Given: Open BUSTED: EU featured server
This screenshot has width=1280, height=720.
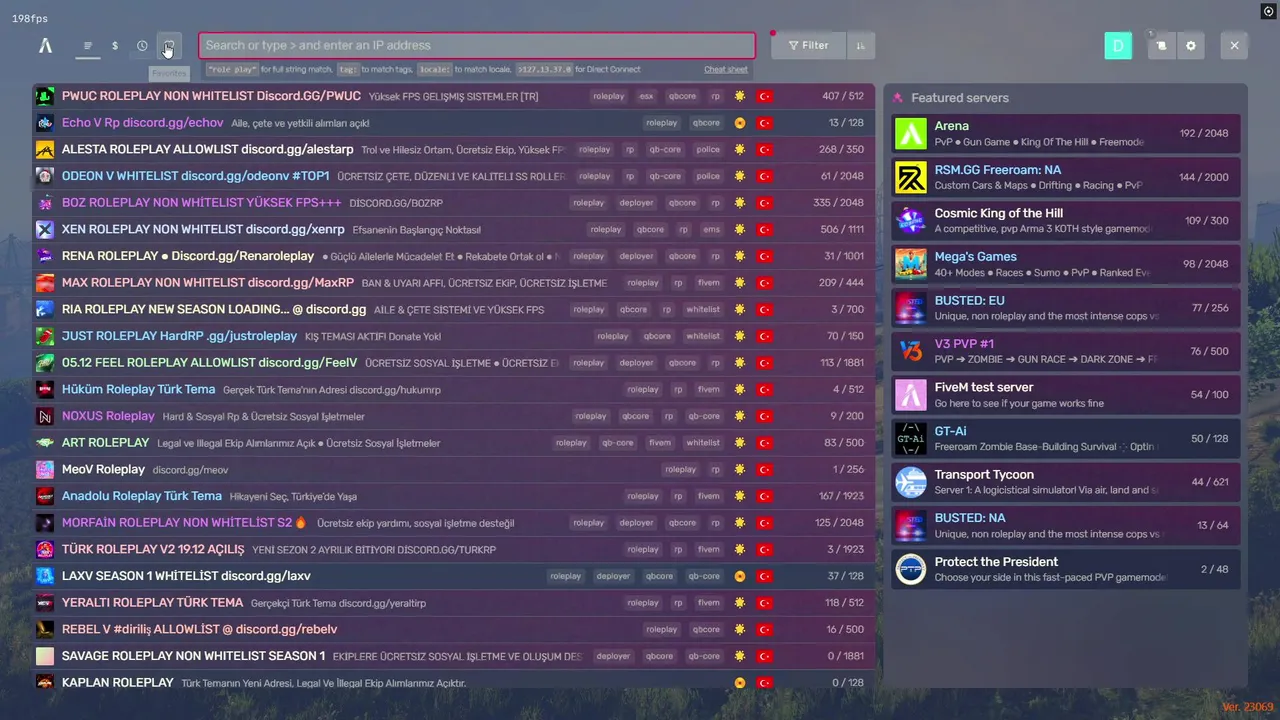Looking at the screenshot, I should click(1066, 308).
